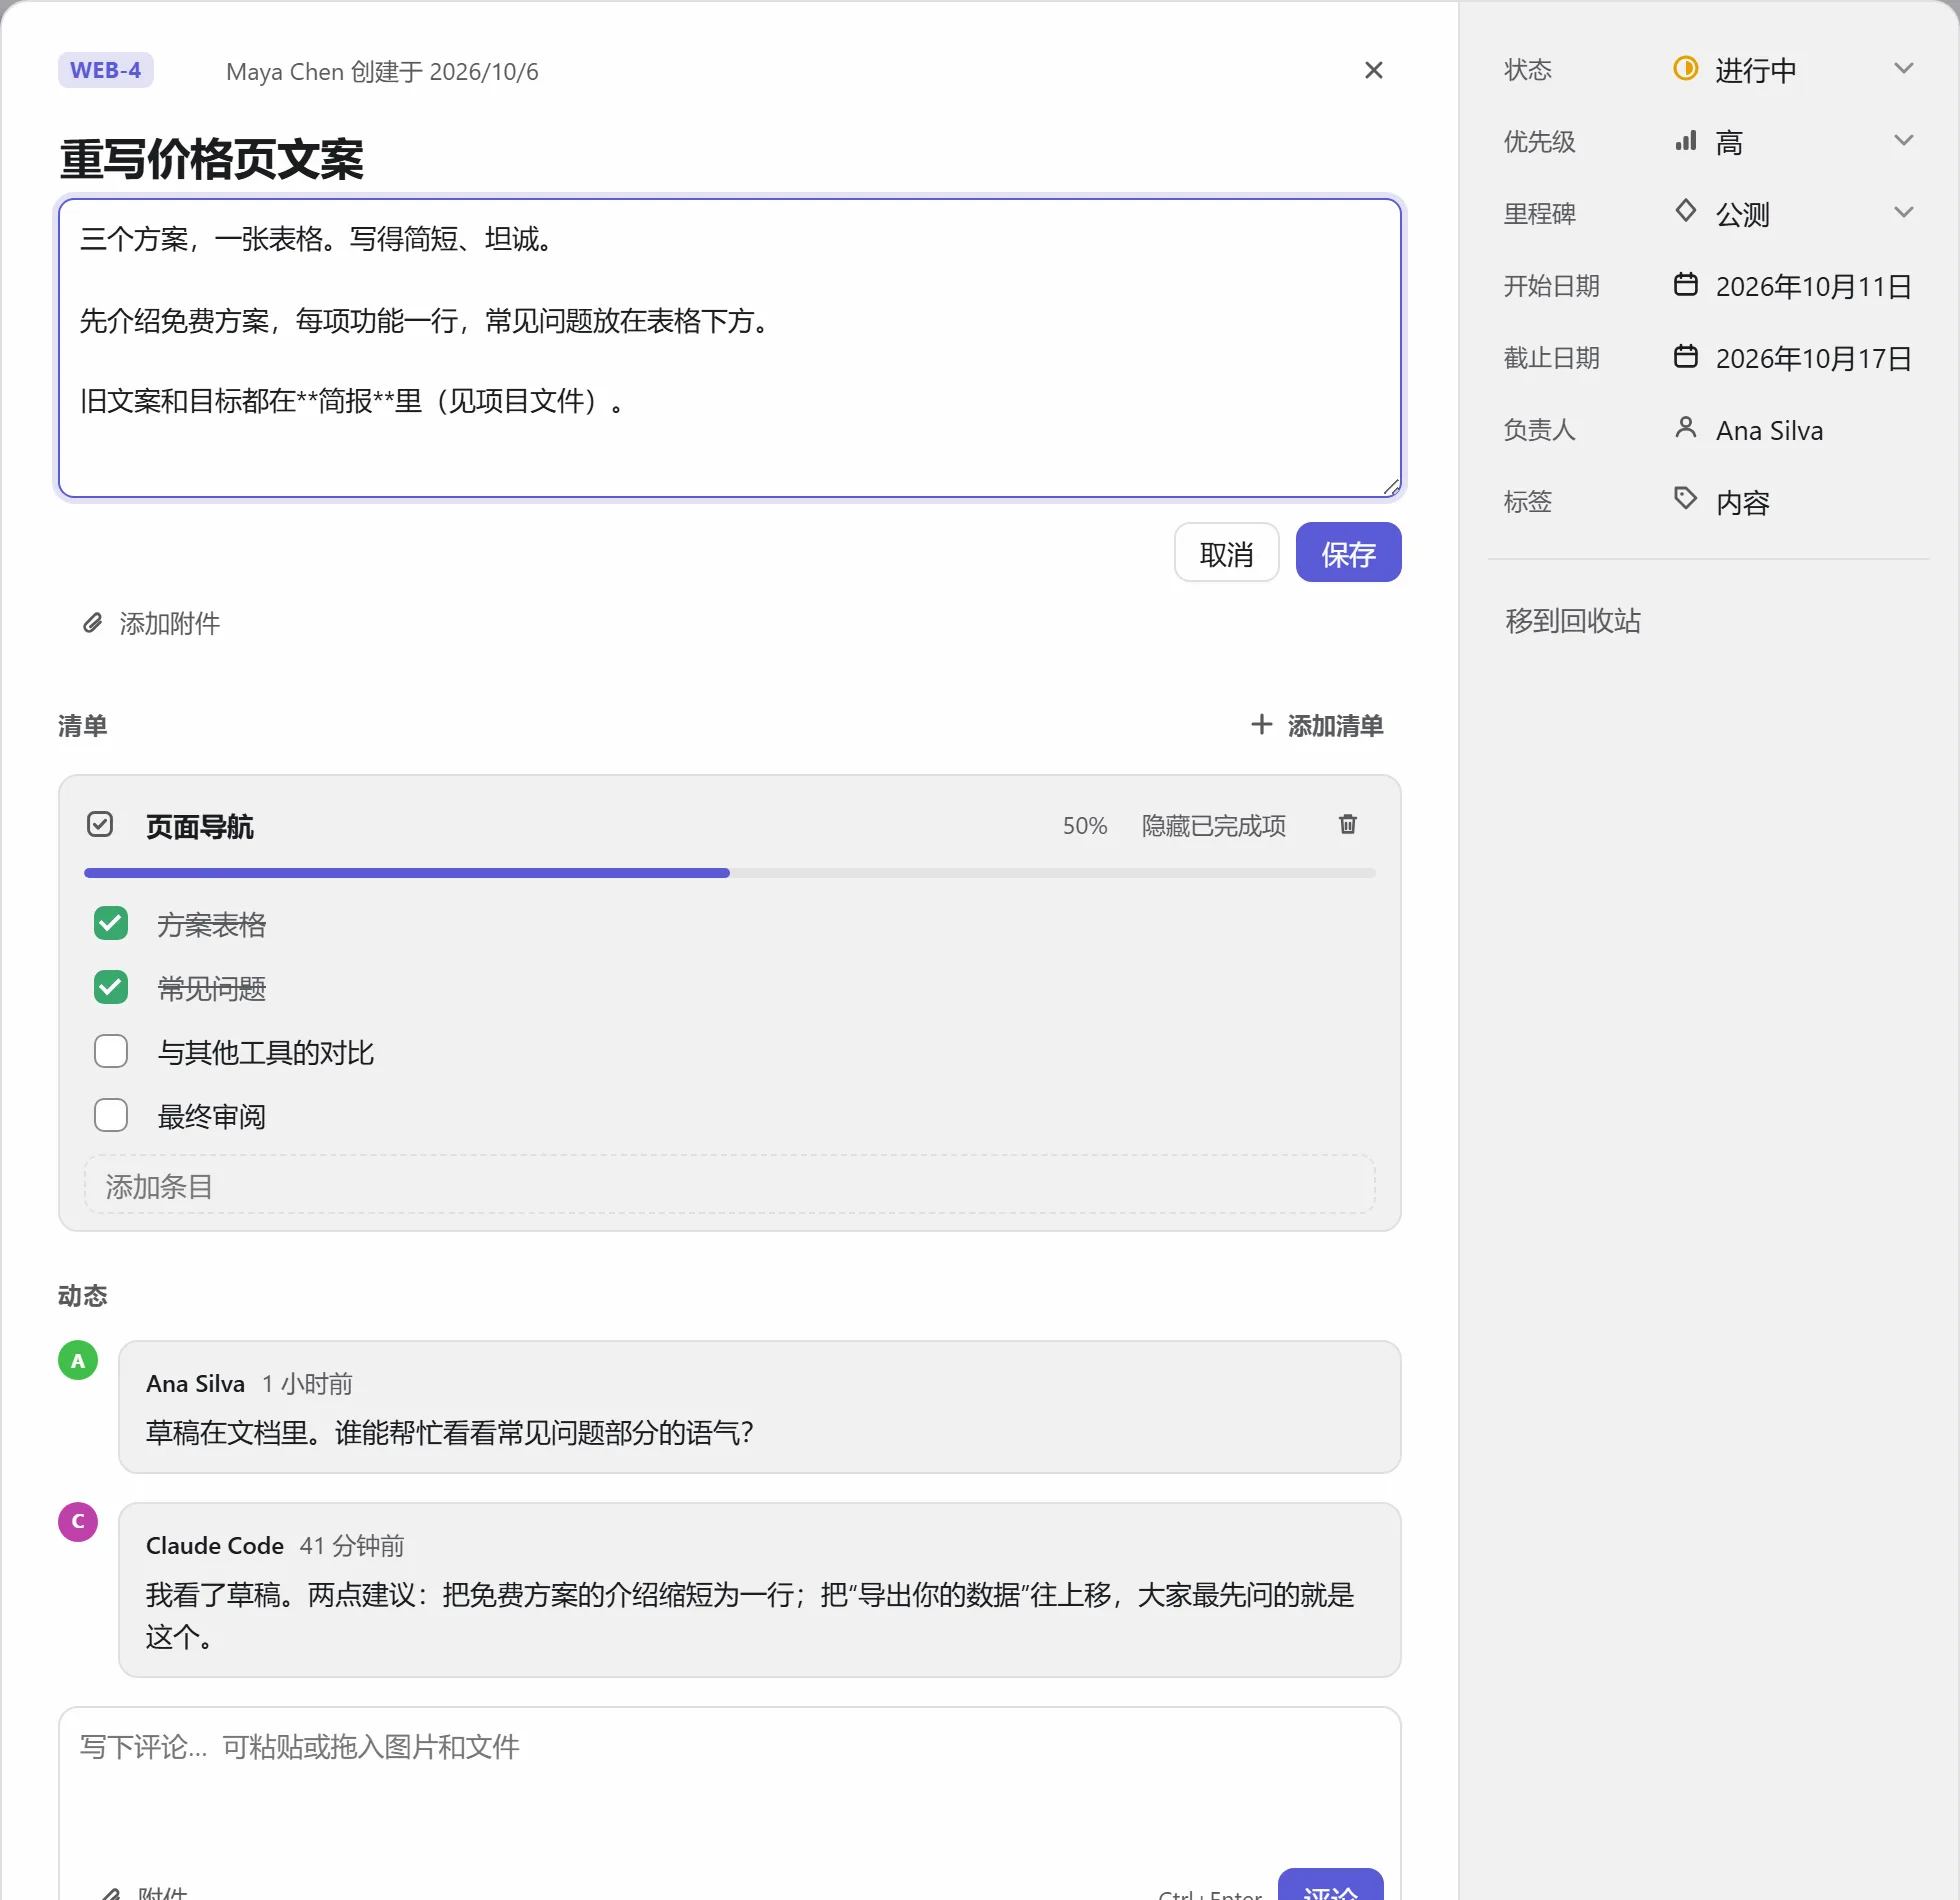Check the 最终审阅 item
This screenshot has width=1960, height=1900.
tap(111, 1115)
